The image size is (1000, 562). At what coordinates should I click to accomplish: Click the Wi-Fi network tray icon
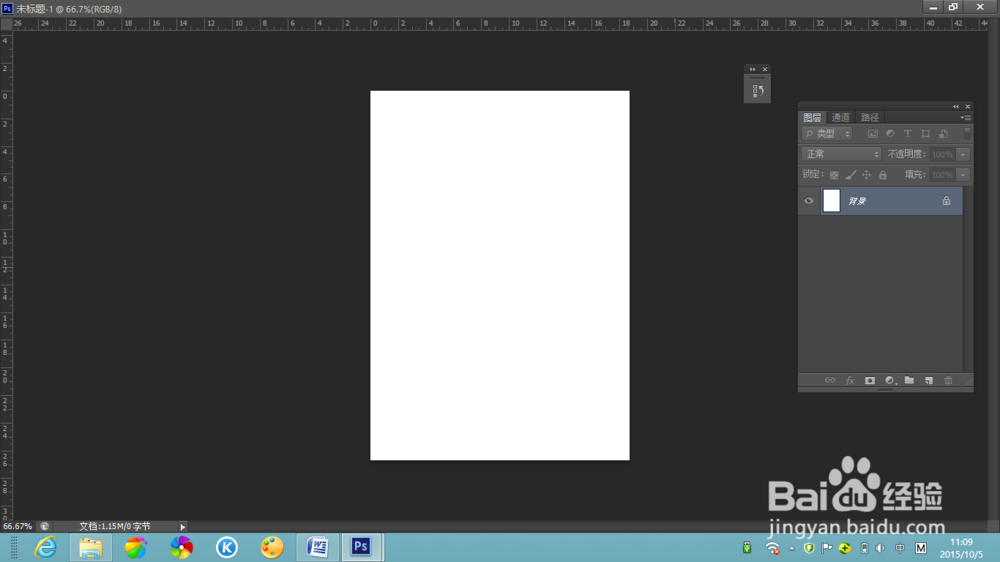[x=772, y=548]
